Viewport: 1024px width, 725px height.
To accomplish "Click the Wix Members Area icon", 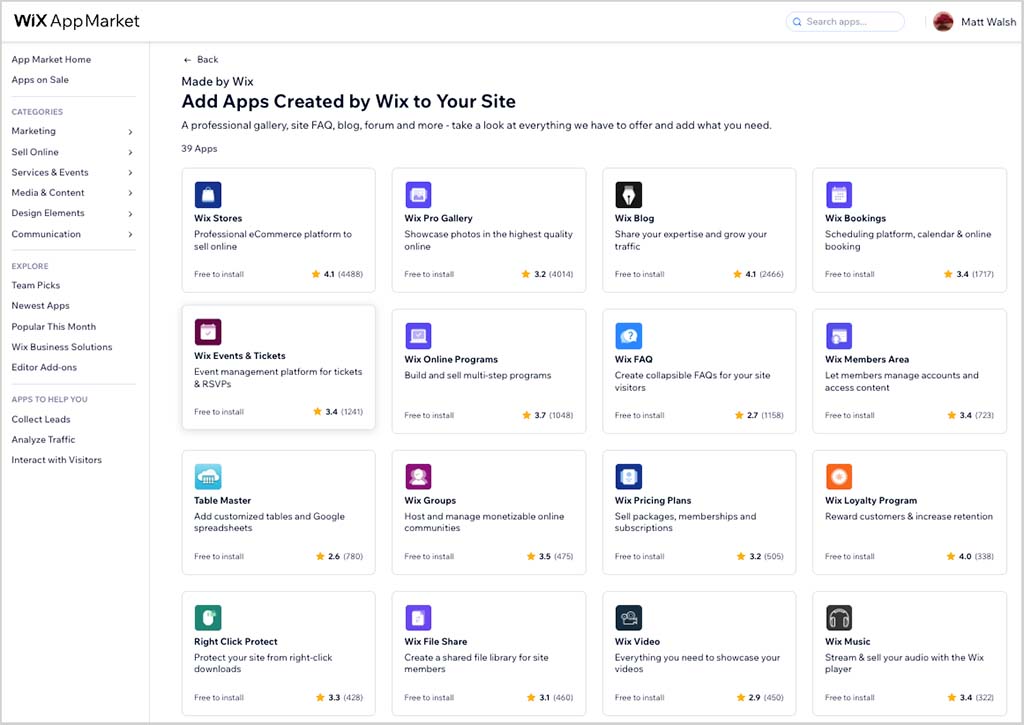I will (839, 336).
